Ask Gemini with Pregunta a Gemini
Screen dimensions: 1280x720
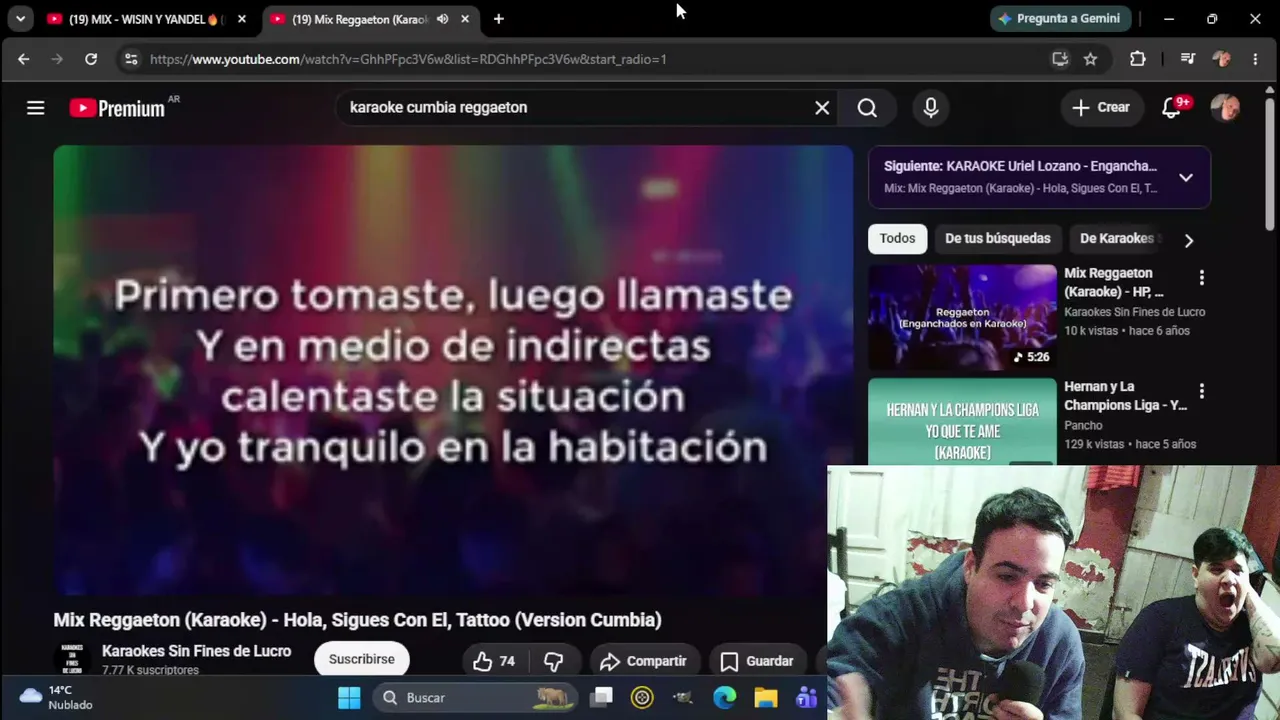pos(1061,19)
